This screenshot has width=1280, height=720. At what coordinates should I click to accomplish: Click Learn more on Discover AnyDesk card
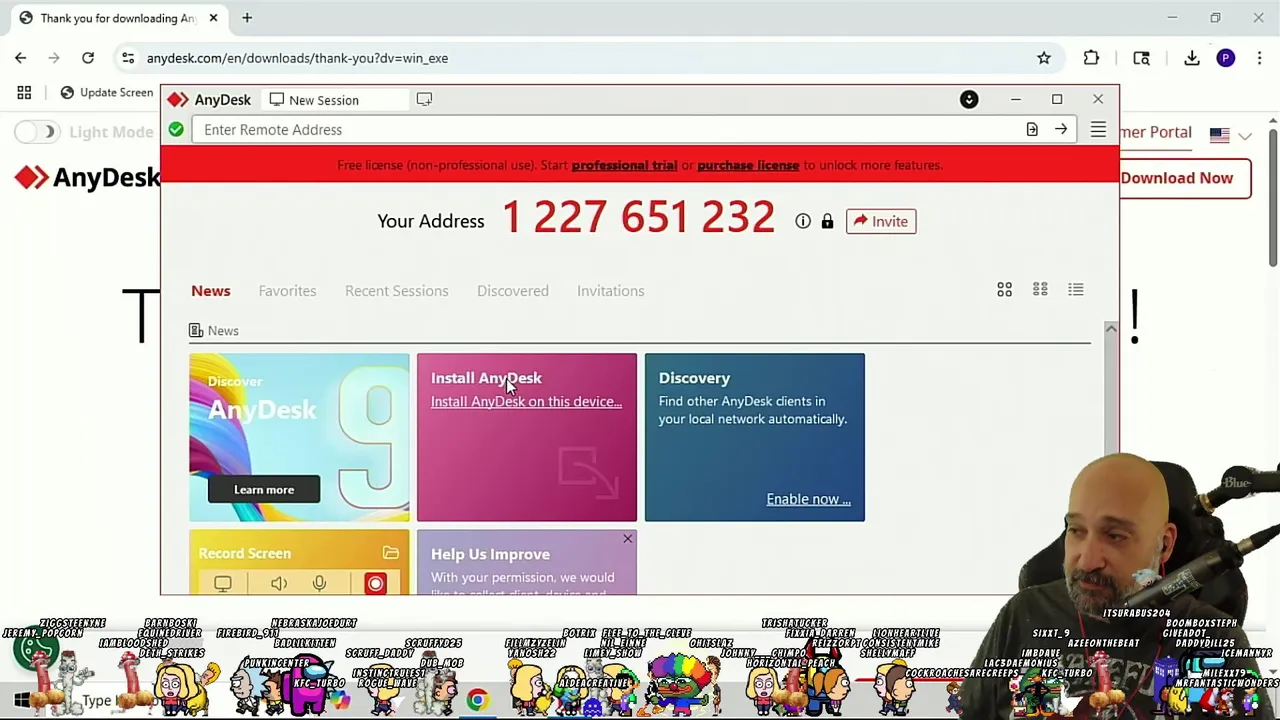pos(264,489)
